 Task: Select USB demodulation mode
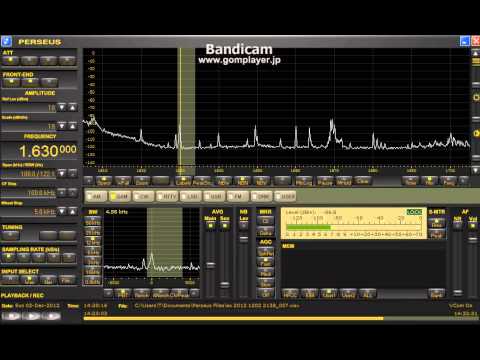pos(215,196)
